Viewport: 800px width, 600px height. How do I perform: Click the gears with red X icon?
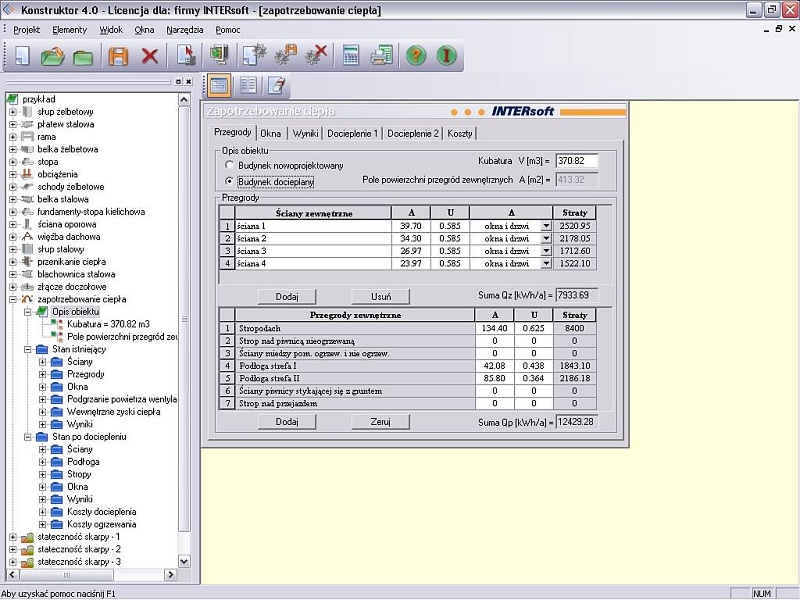click(x=316, y=55)
